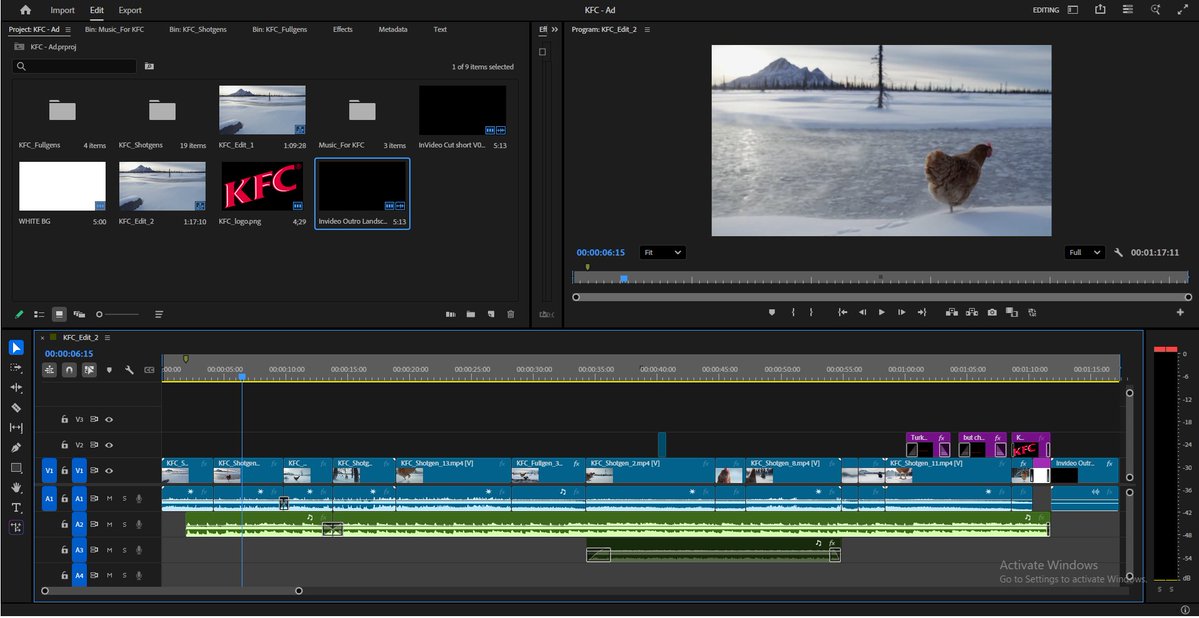Switch Project panel to freeform view
Screen dimensions: 1199x618
point(79,314)
